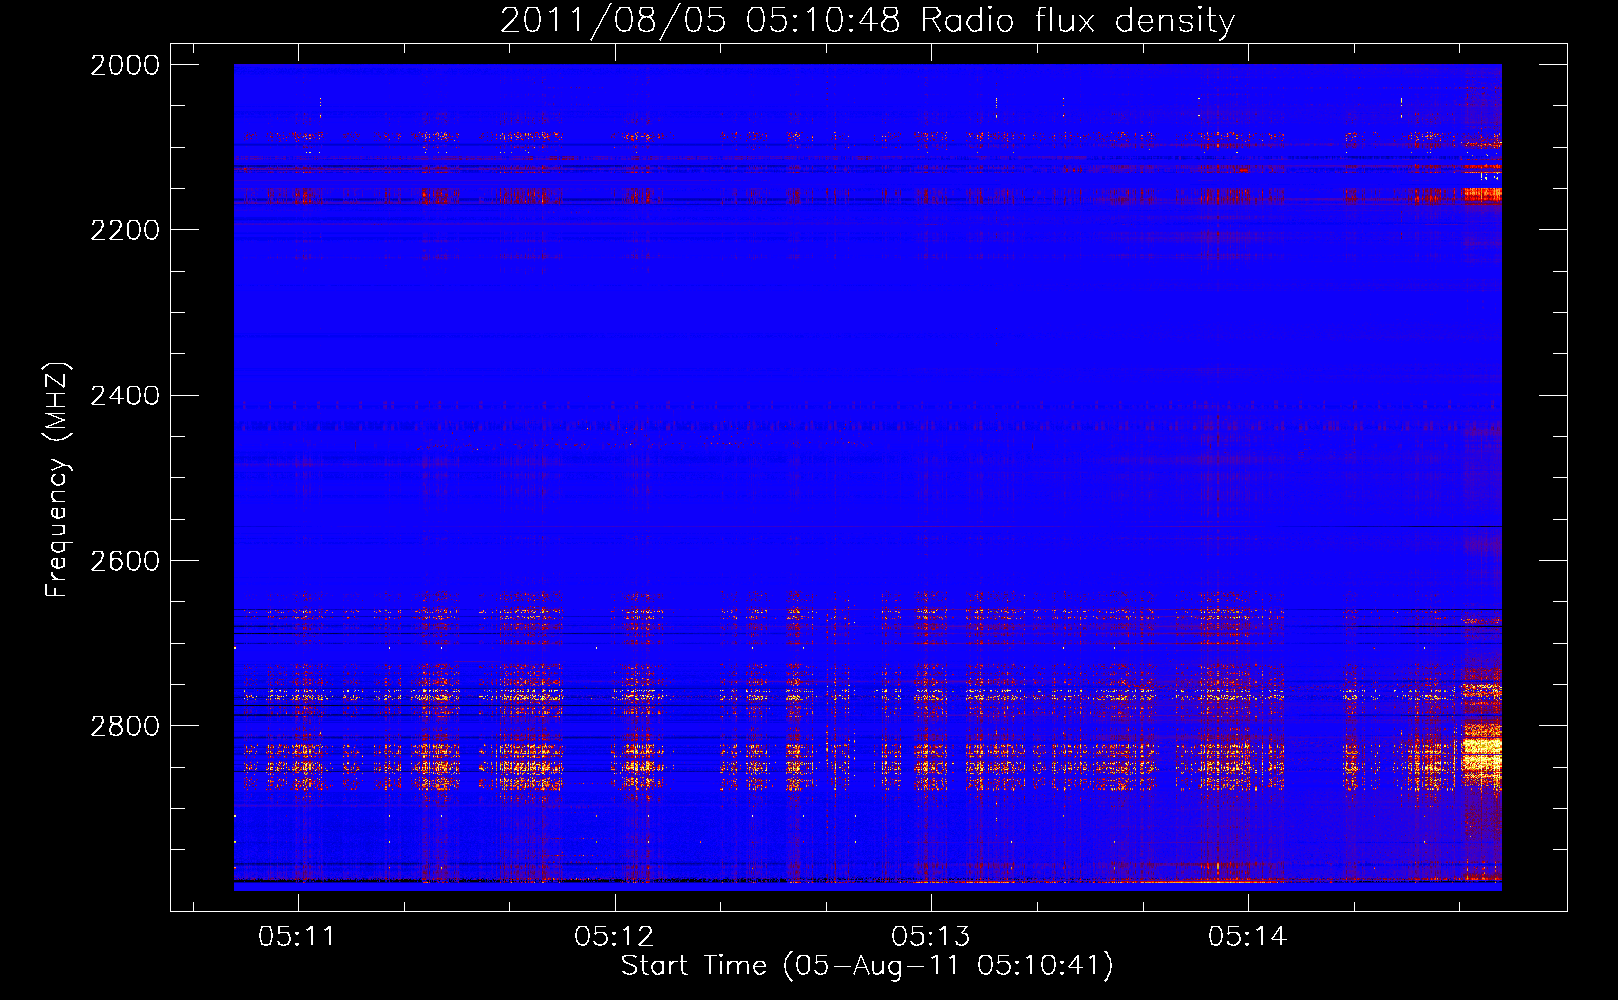Screen dimensions: 1618x1000
Task: Select the 'Frequency (MHZ)' y-axis label
Action: pos(58,480)
